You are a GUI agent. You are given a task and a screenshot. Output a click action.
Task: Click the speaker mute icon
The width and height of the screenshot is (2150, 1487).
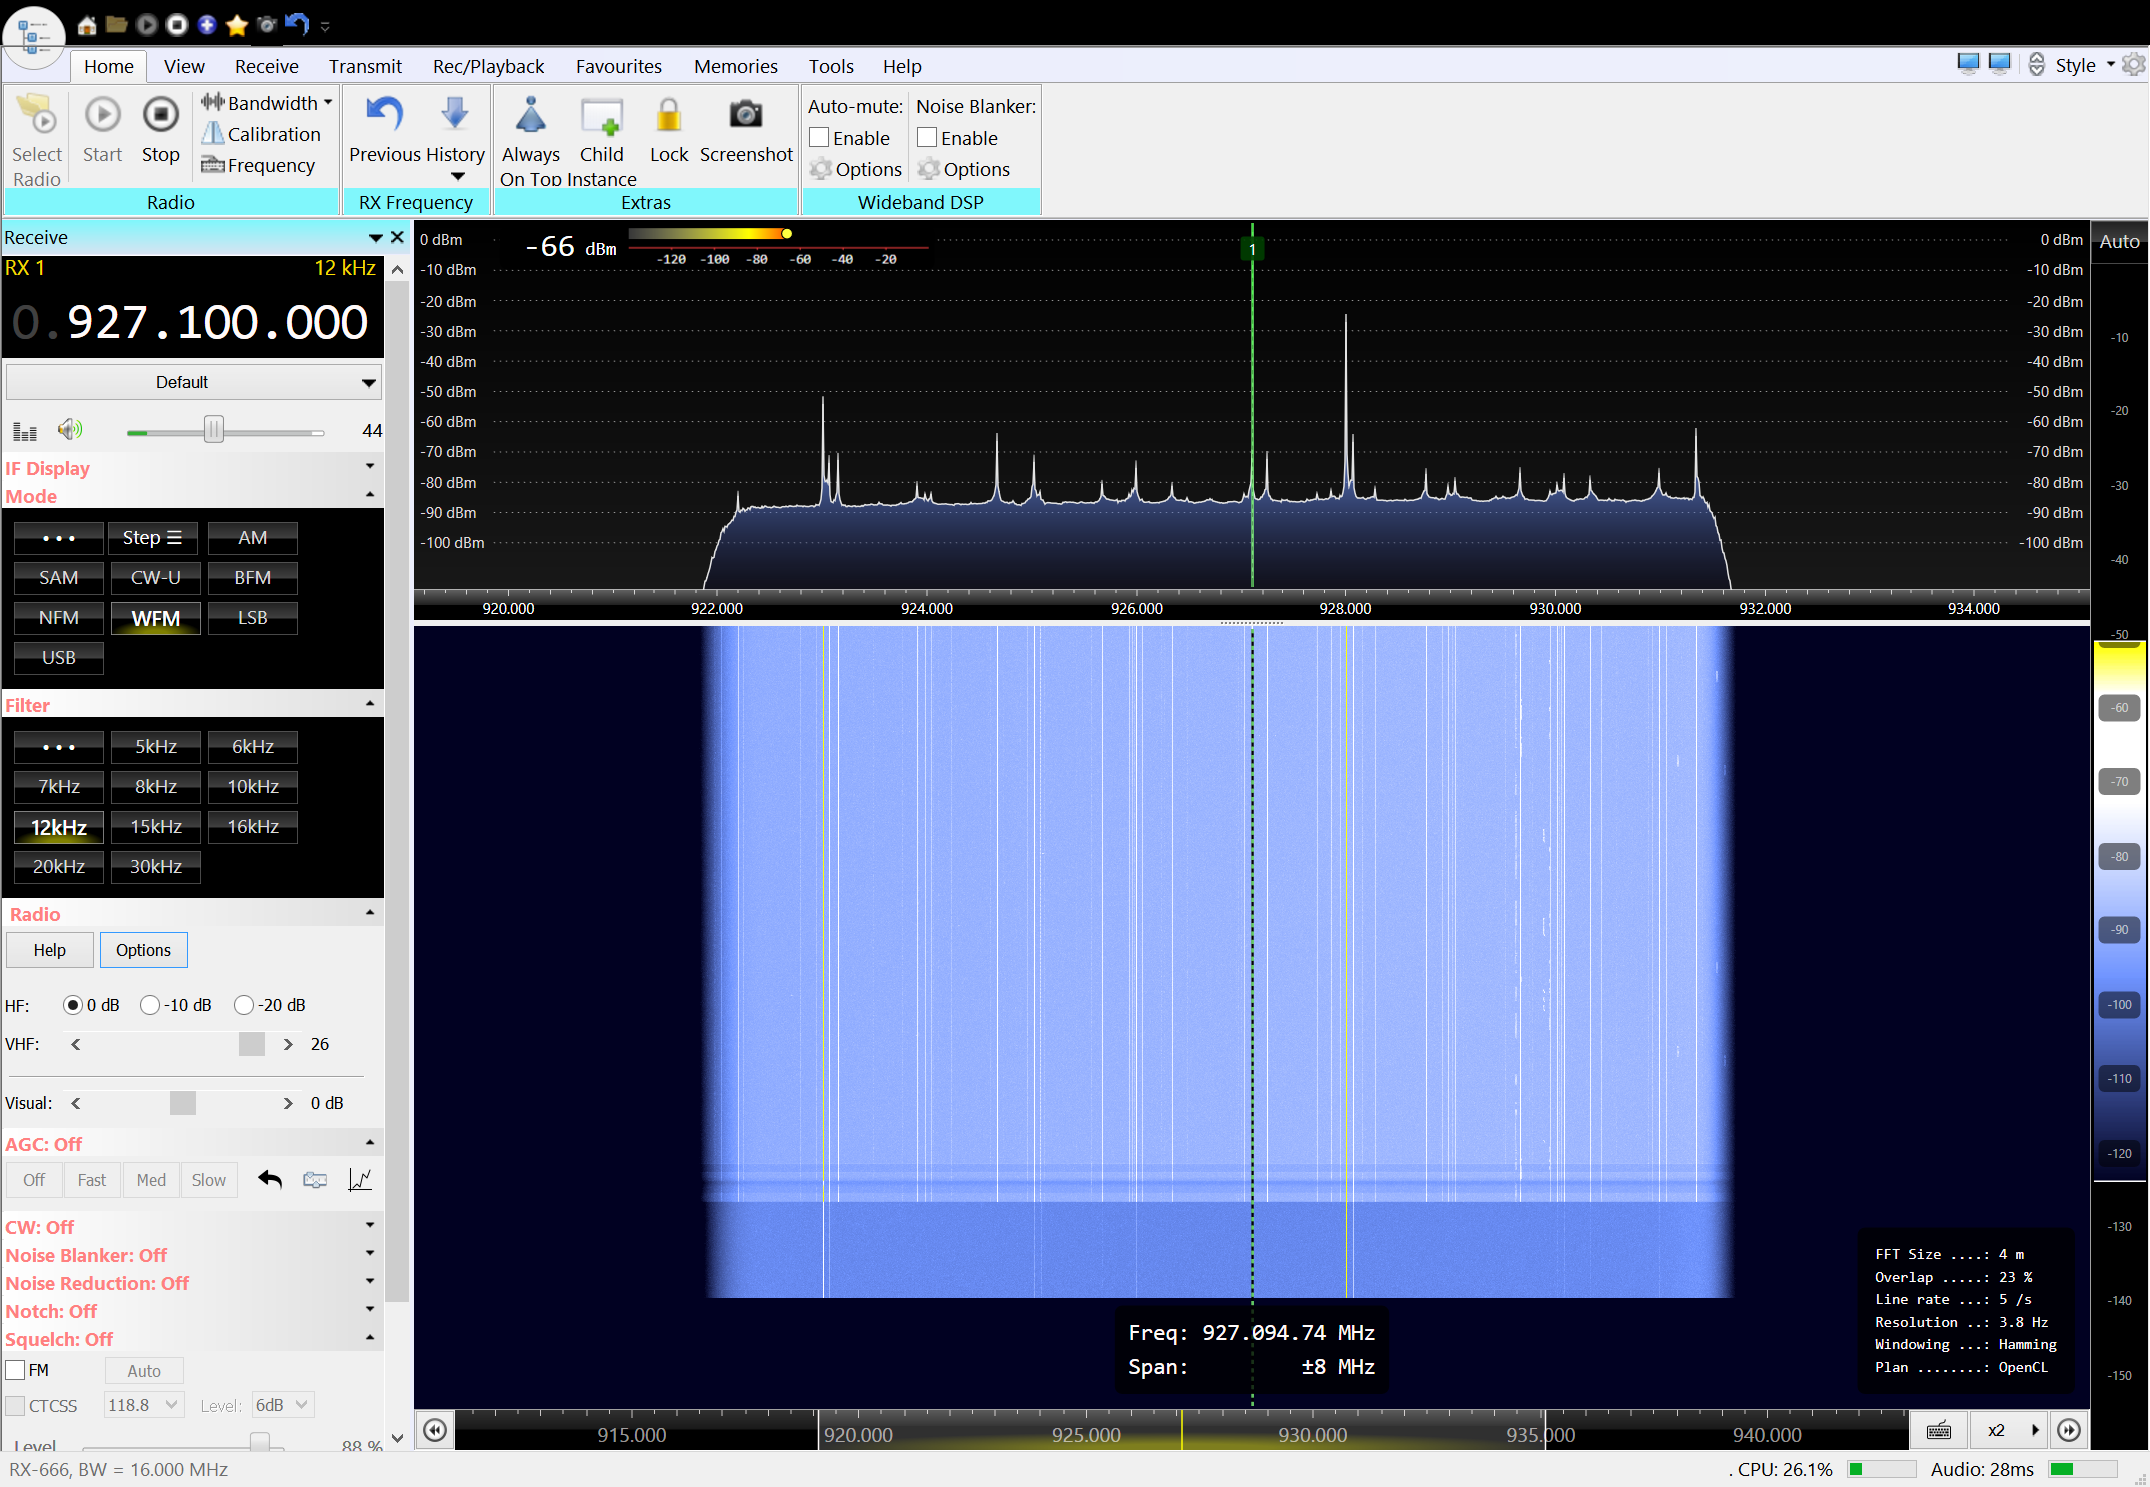tap(70, 430)
